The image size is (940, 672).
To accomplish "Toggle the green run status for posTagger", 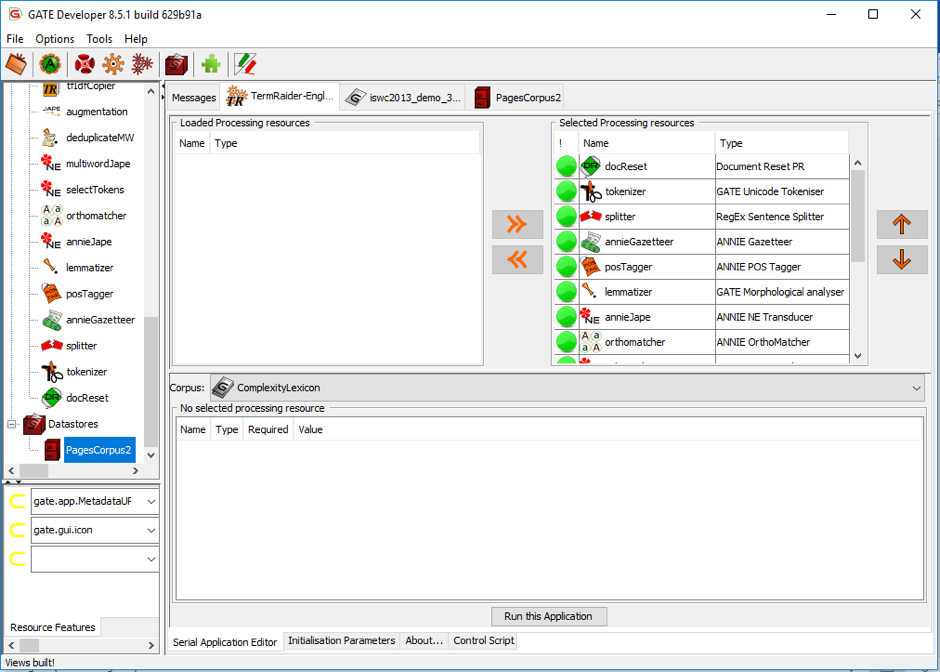I will click(566, 267).
